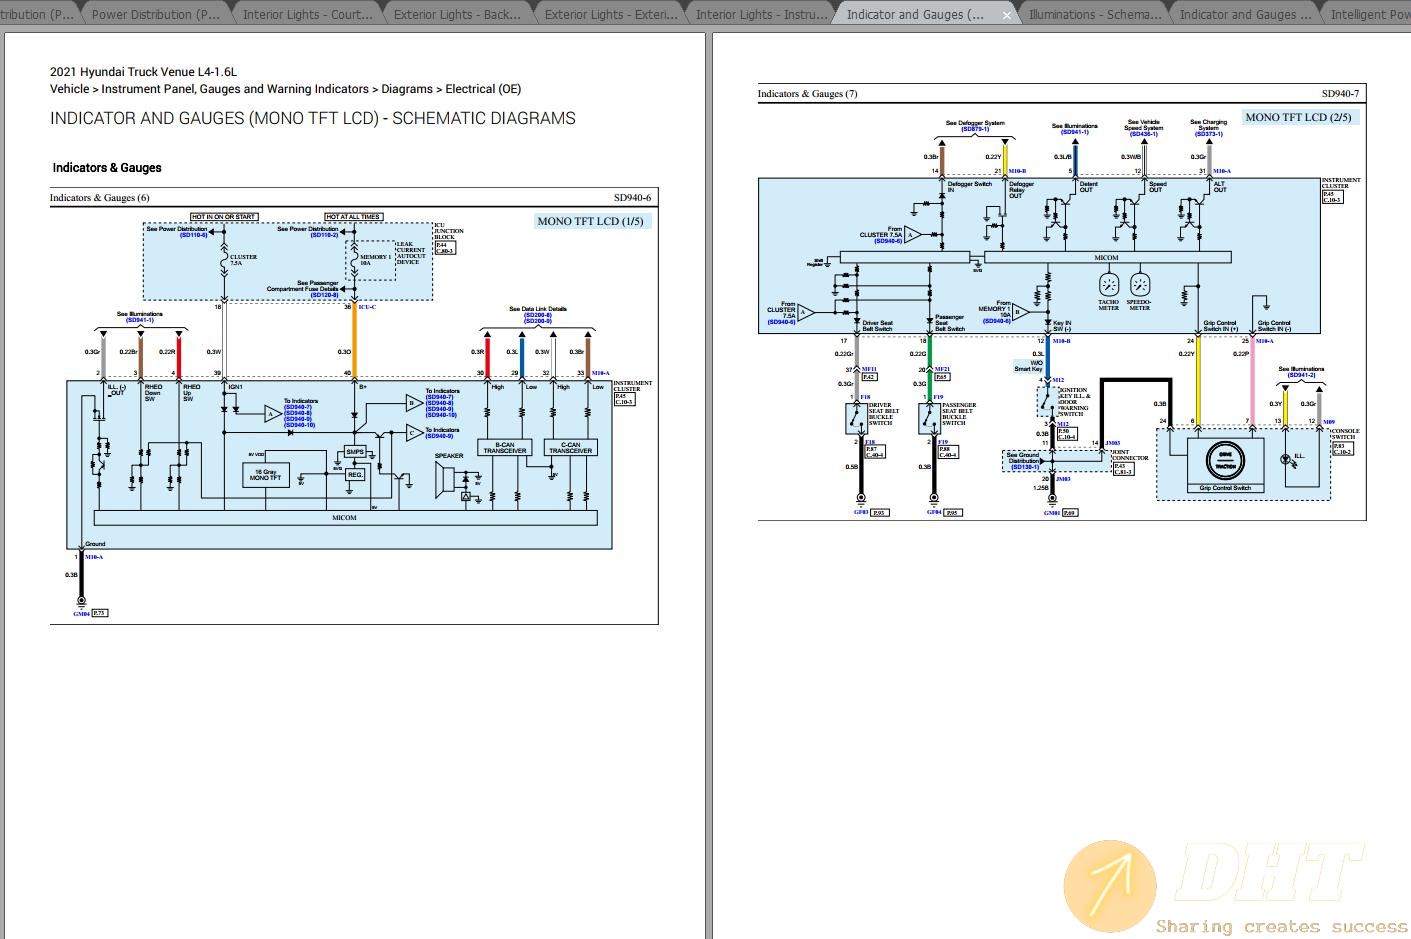This screenshot has width=1411, height=939.
Task: Click the TACHO METER gauge symbol
Action: pos(1108,285)
